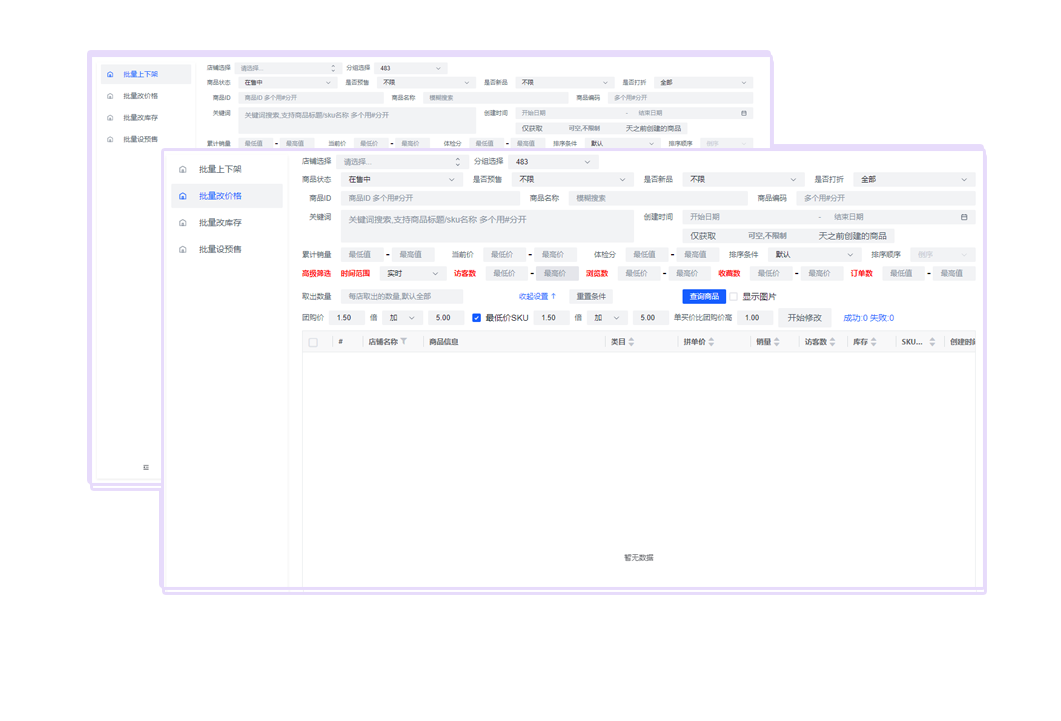Viewport: 1061px width, 721px height.
Task: Click the blue 查询商品 button
Action: [704, 296]
